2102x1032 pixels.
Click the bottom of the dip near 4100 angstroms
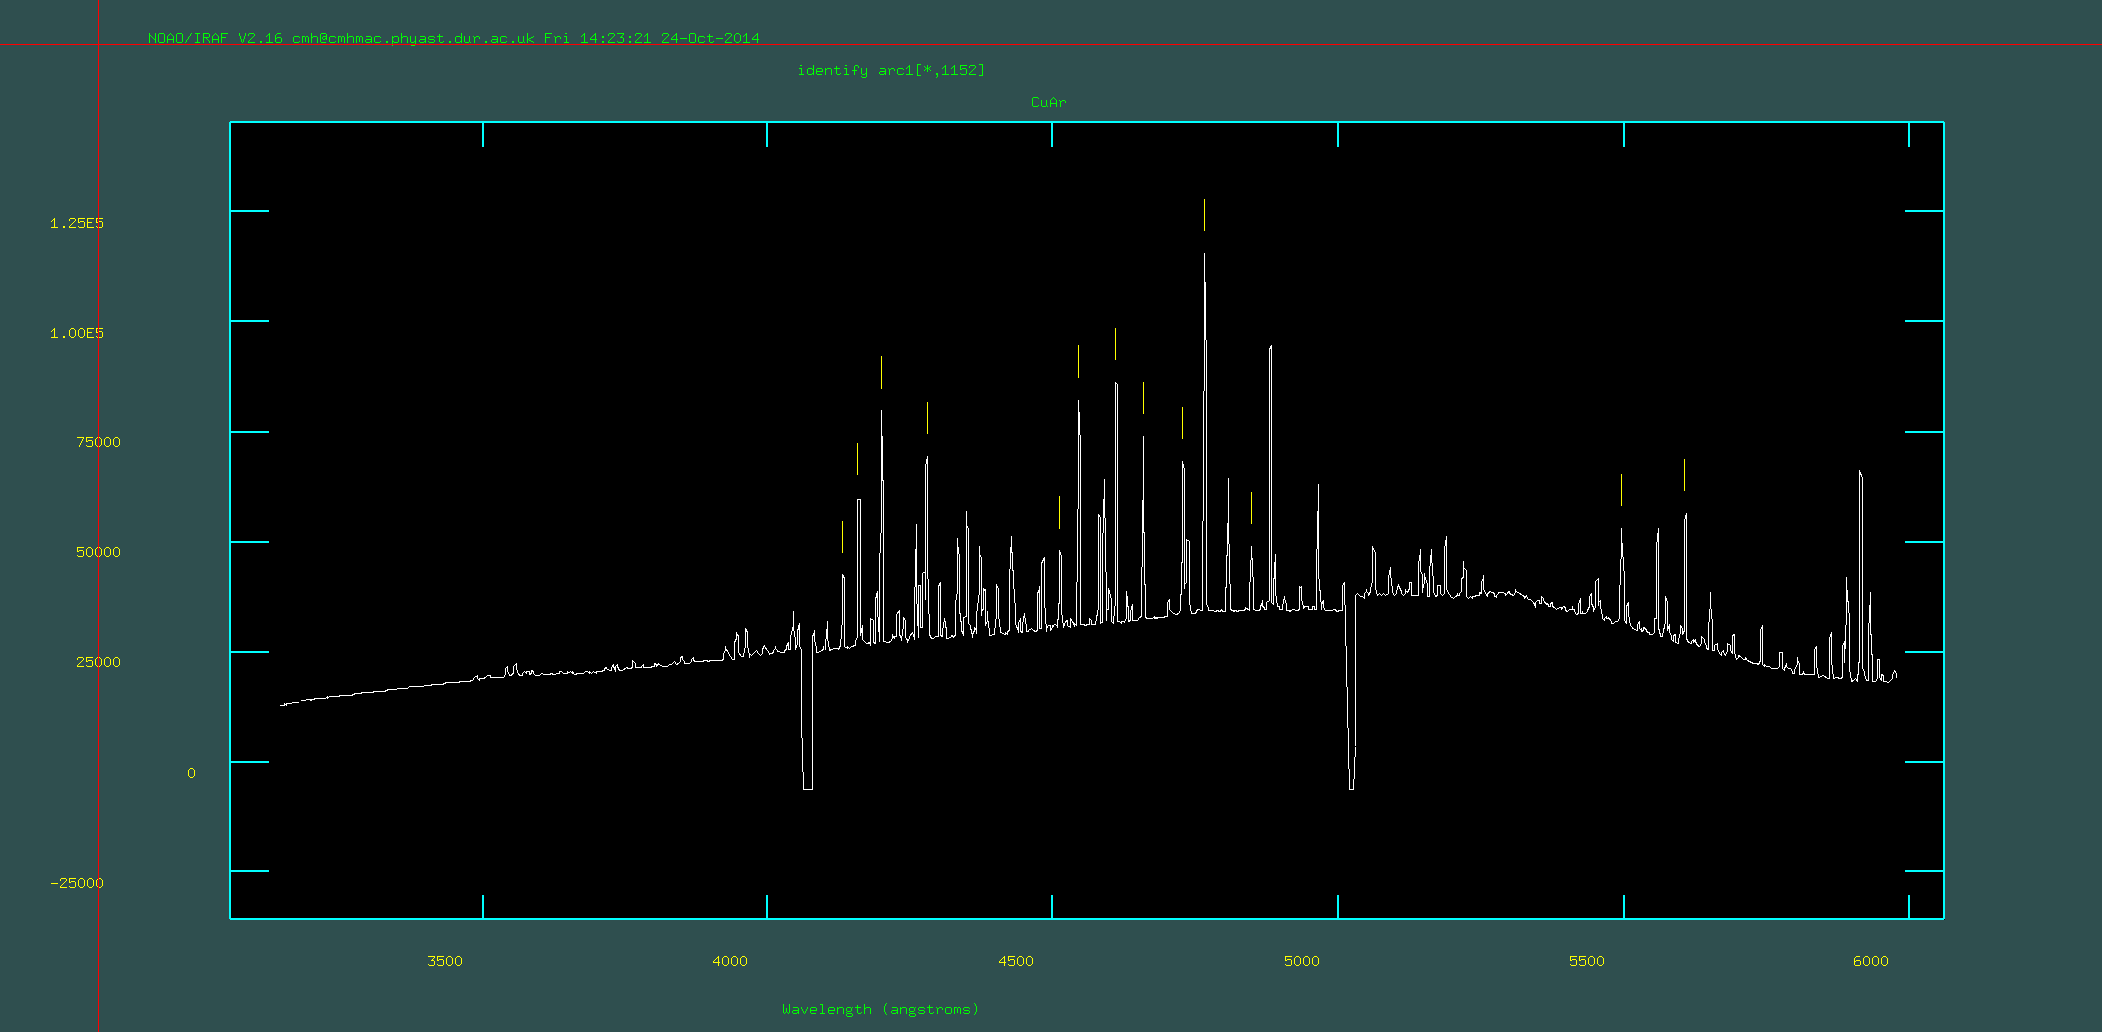click(807, 787)
